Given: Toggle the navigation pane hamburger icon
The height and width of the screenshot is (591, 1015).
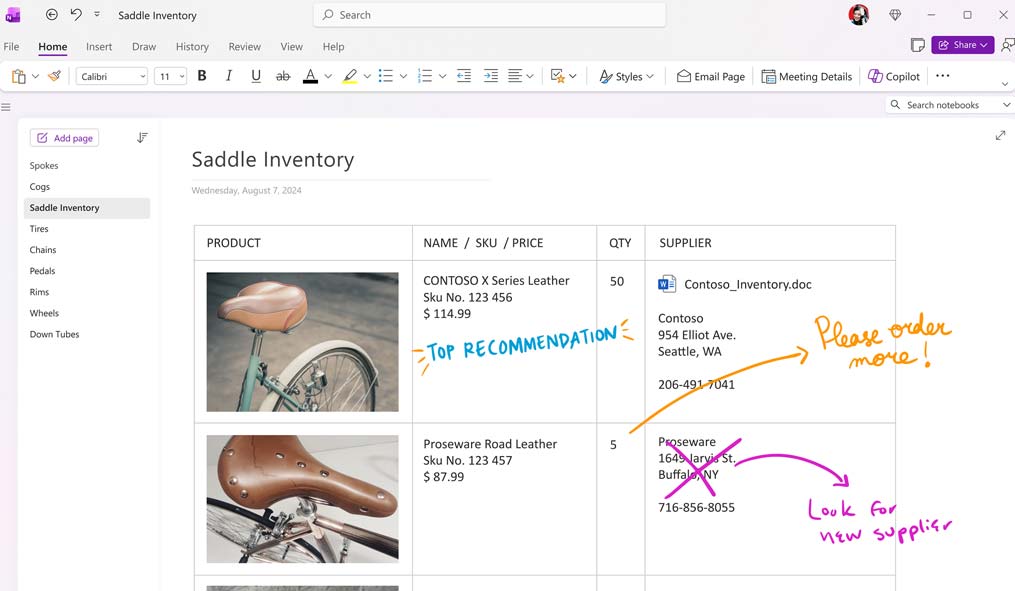Looking at the screenshot, I should [x=6, y=107].
